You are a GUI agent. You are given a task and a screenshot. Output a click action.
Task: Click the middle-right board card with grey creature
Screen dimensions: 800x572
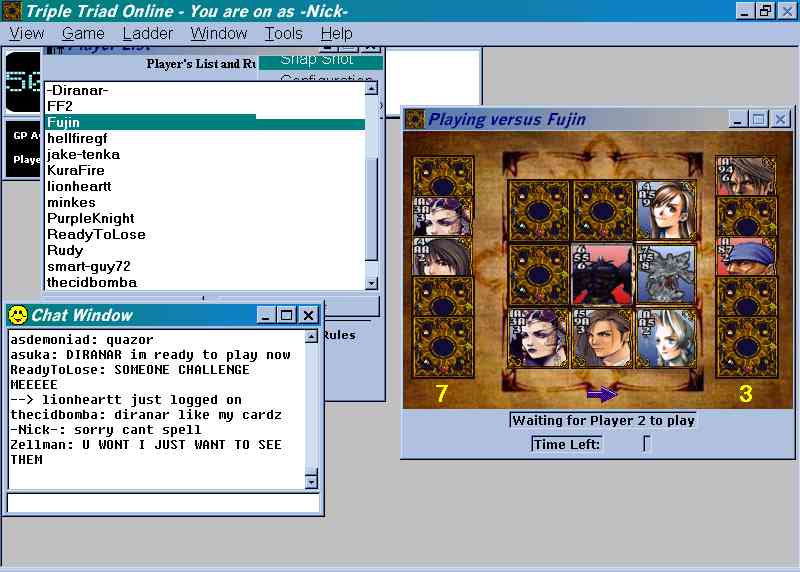(x=666, y=274)
